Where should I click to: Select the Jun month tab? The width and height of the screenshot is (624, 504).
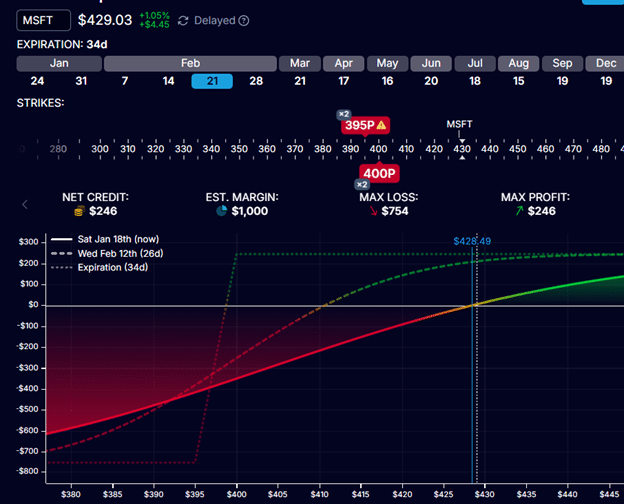tap(431, 64)
